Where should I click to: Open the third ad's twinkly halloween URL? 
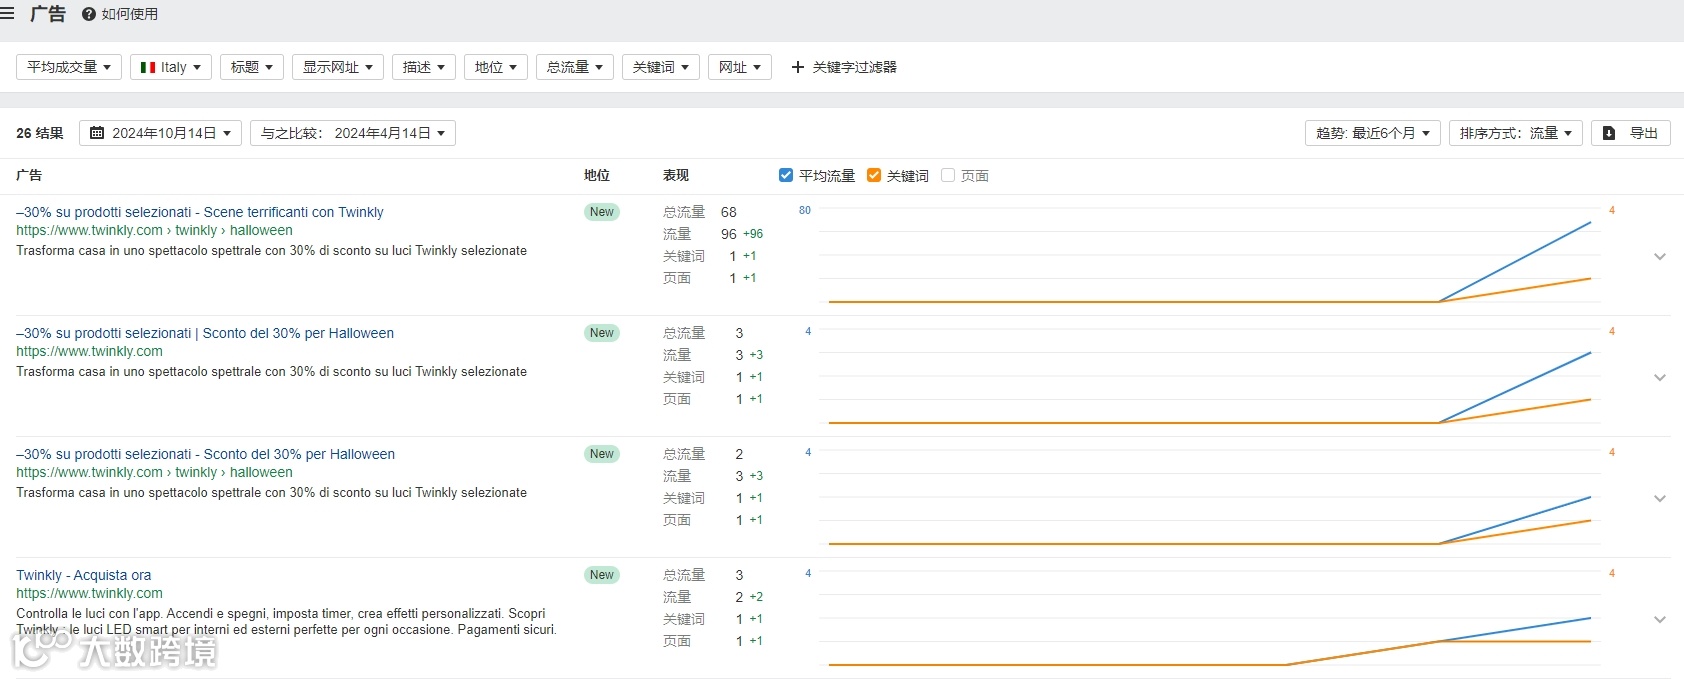154,472
